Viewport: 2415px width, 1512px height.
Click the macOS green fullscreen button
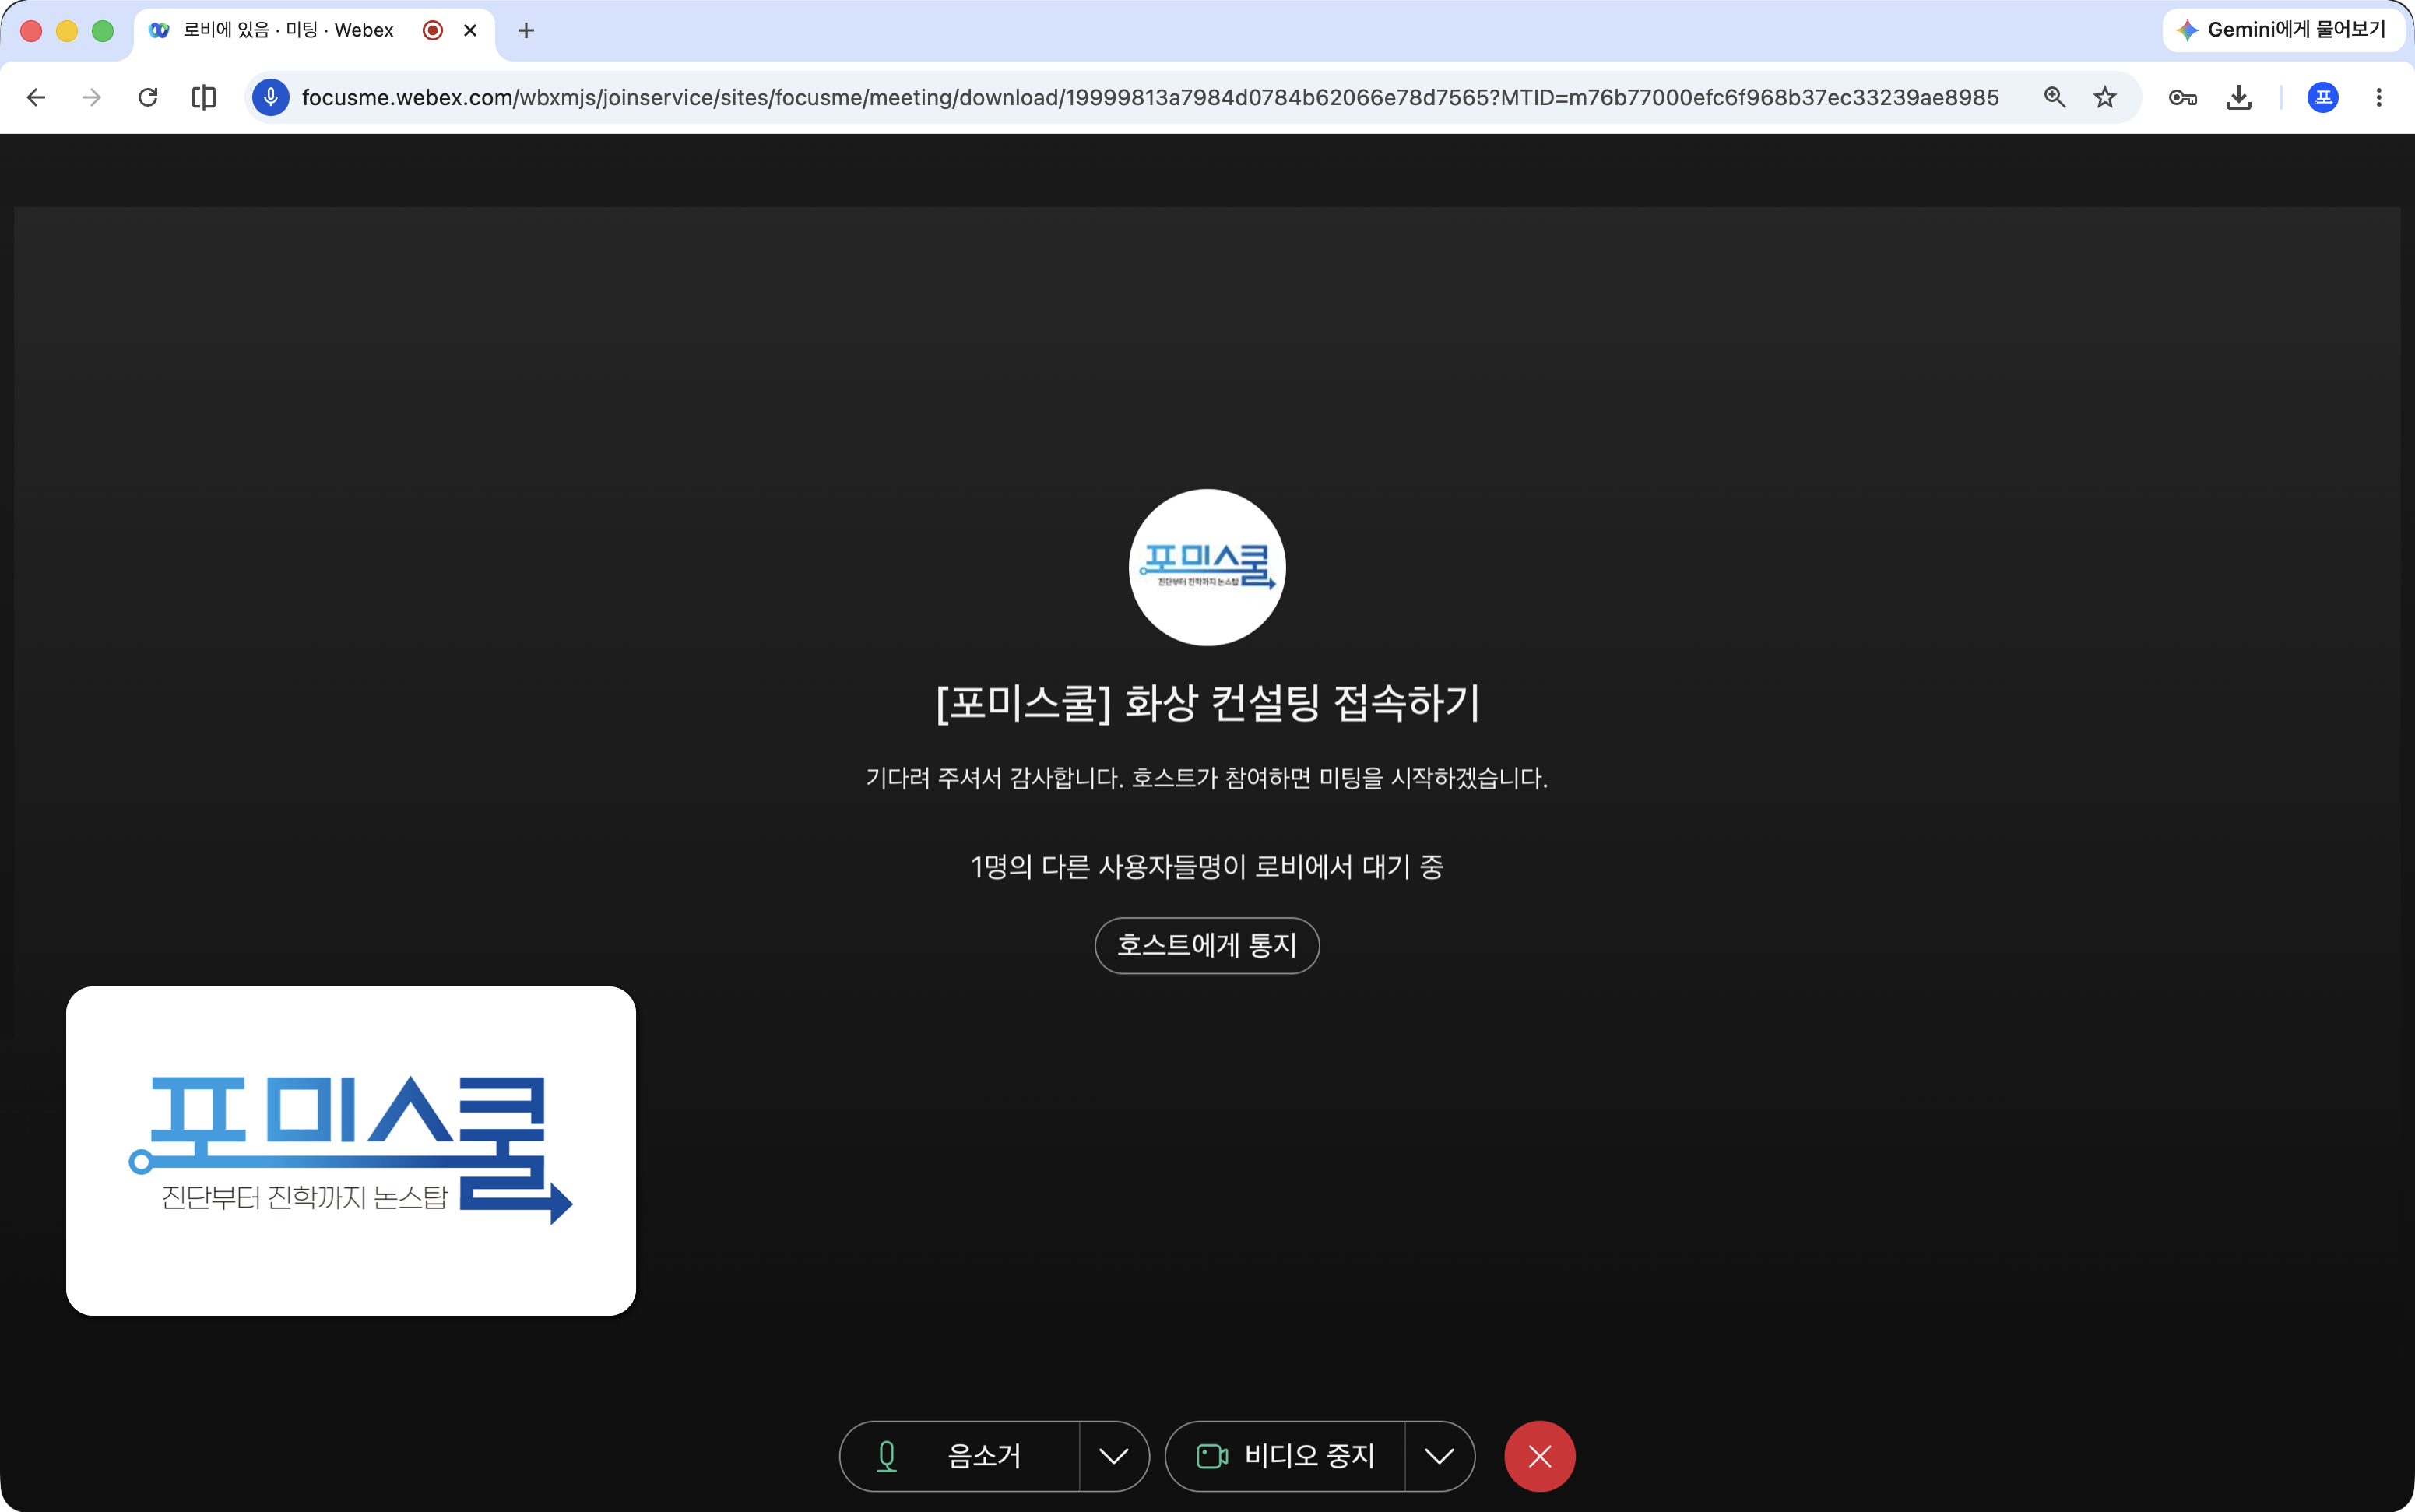[102, 30]
